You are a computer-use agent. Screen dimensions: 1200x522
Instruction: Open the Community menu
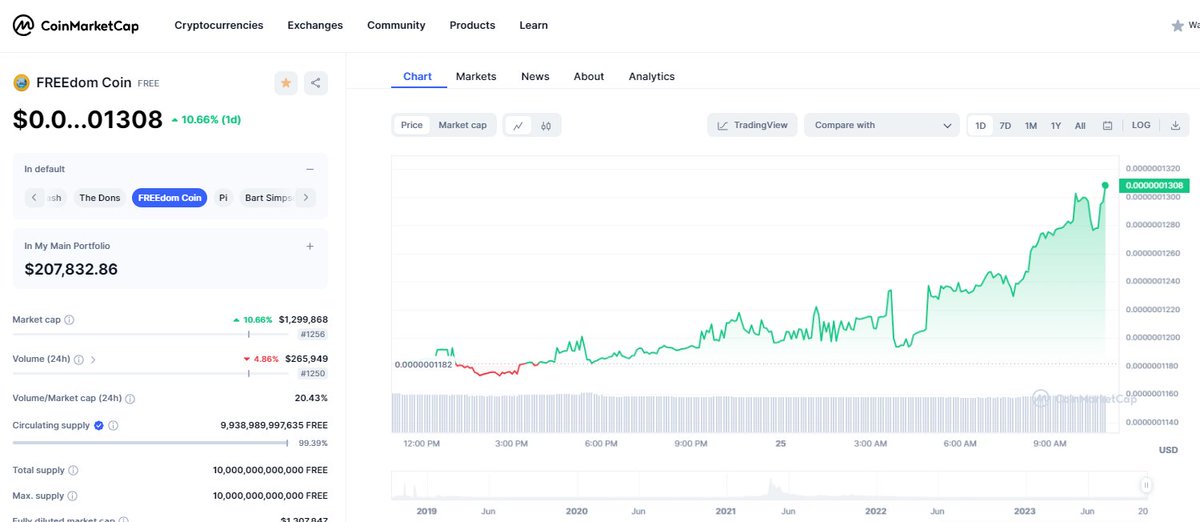396,25
